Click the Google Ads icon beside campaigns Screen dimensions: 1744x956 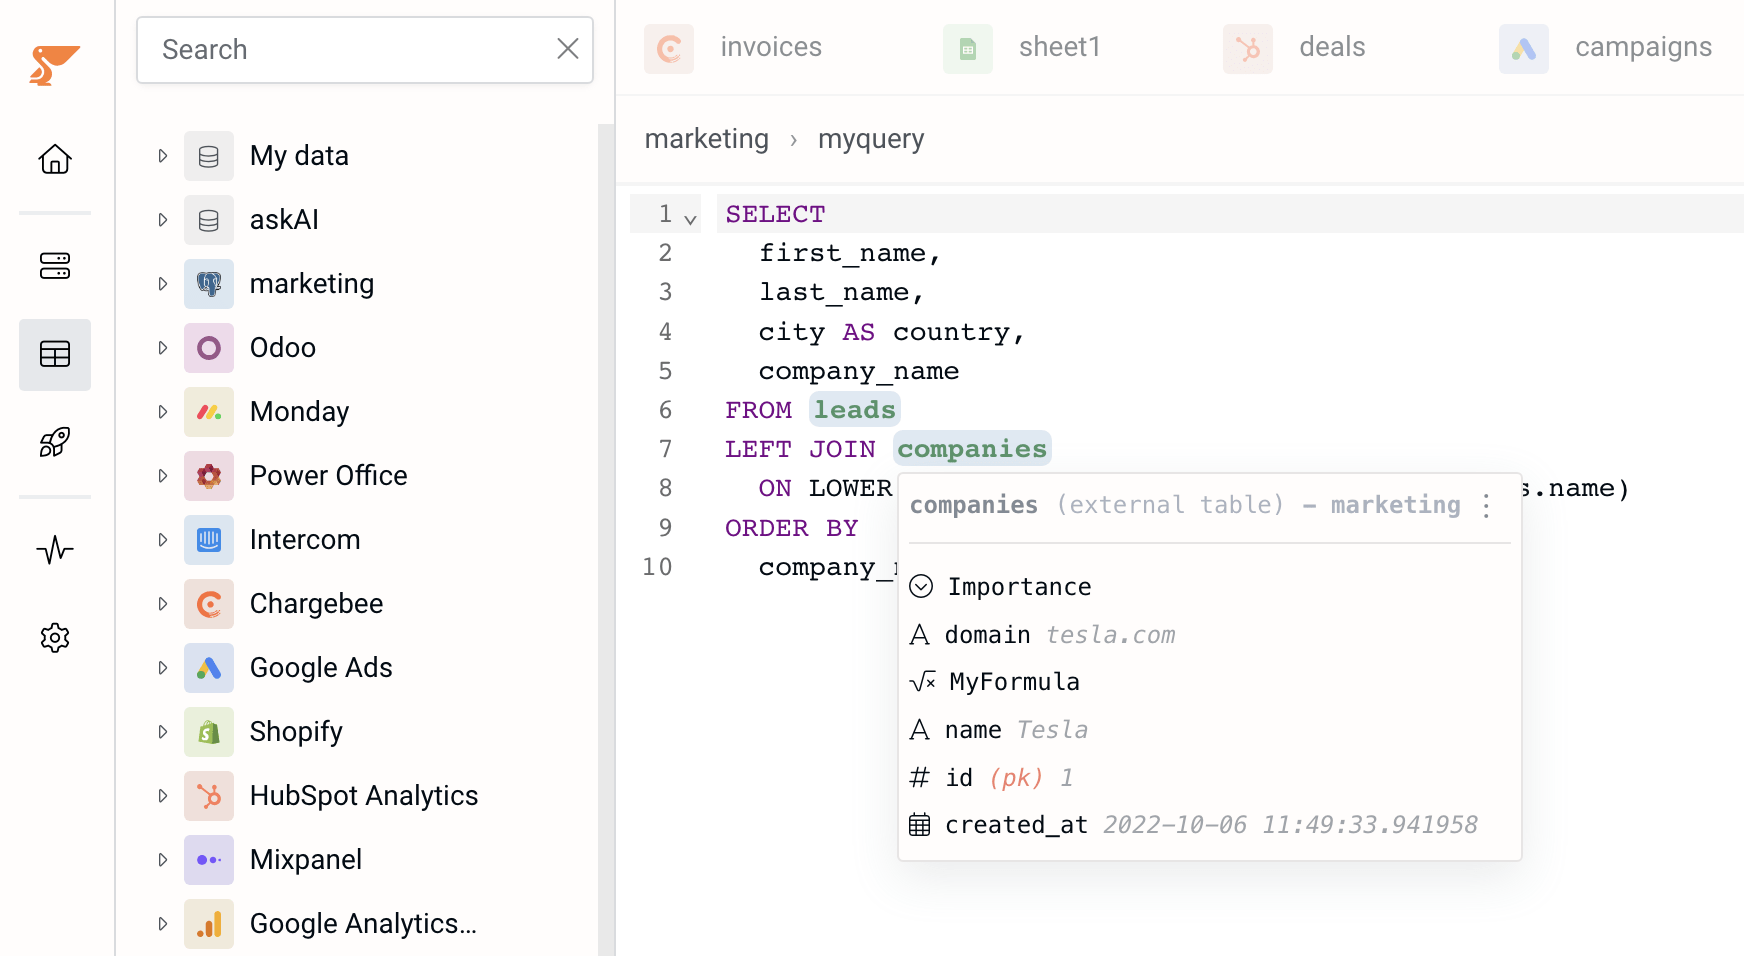click(x=1523, y=48)
